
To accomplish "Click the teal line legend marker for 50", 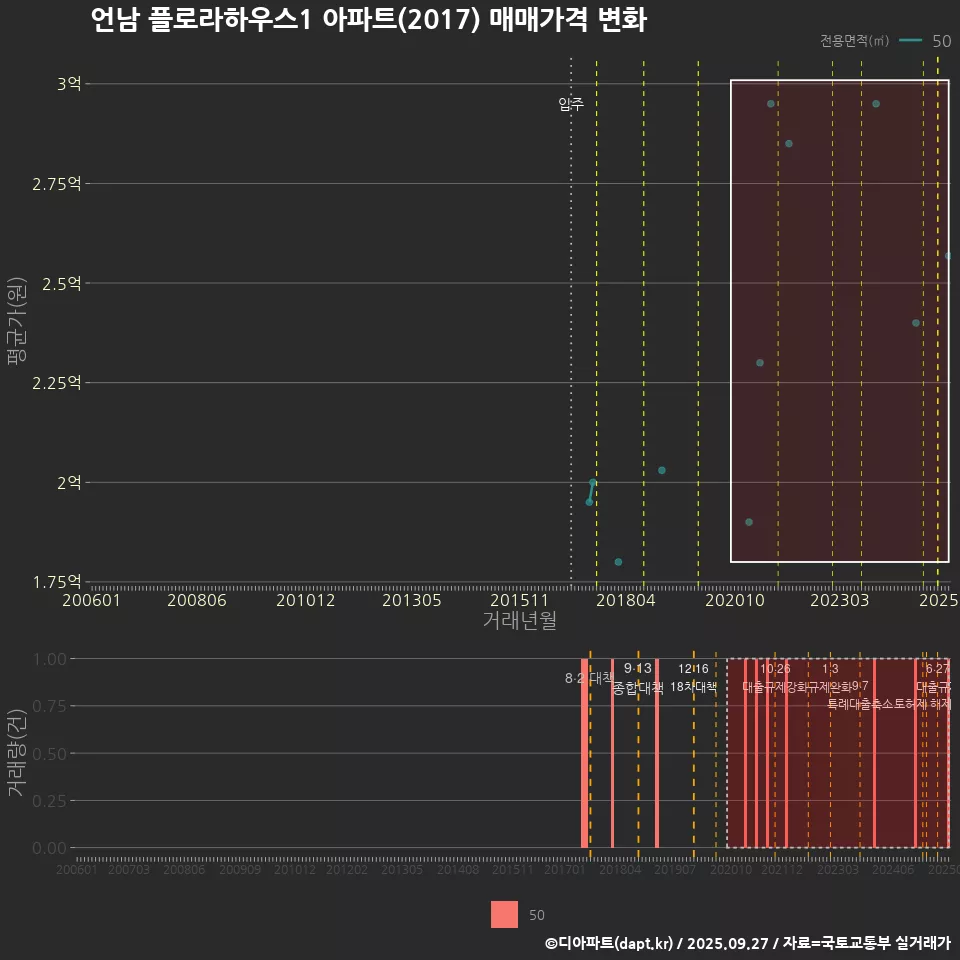I will [x=910, y=41].
